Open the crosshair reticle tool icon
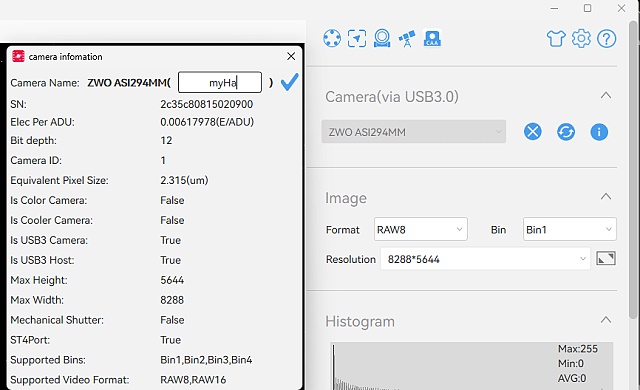Viewport: 640px width, 390px height. tap(332, 38)
